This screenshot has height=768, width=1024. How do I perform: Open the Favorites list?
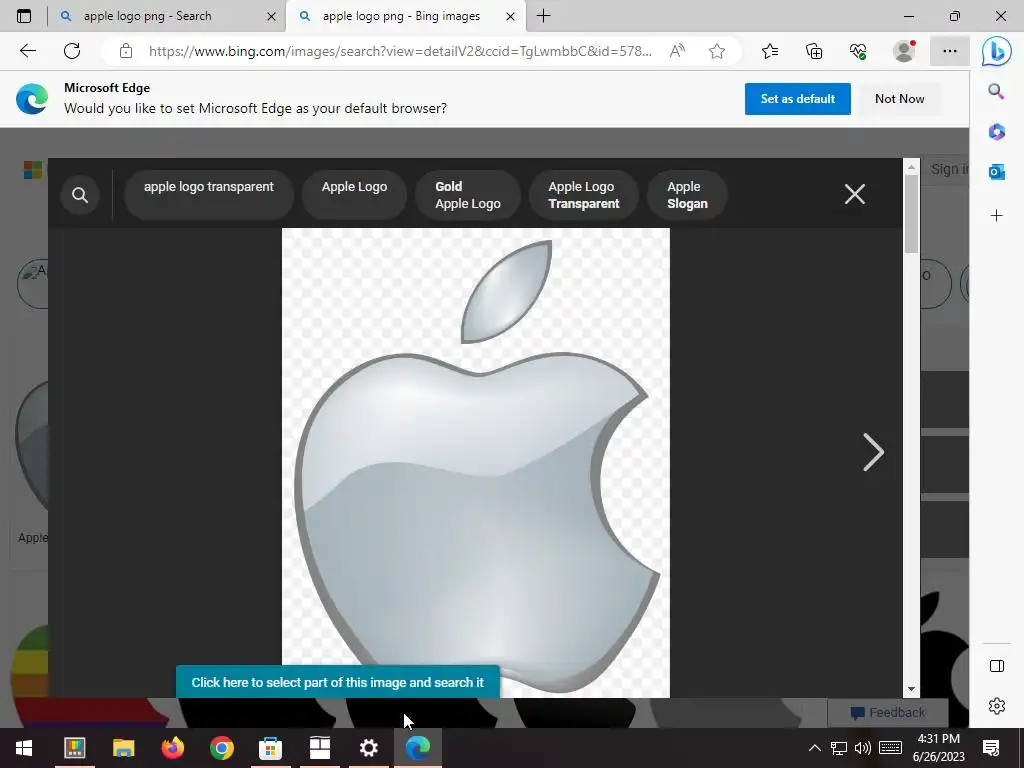(770, 51)
